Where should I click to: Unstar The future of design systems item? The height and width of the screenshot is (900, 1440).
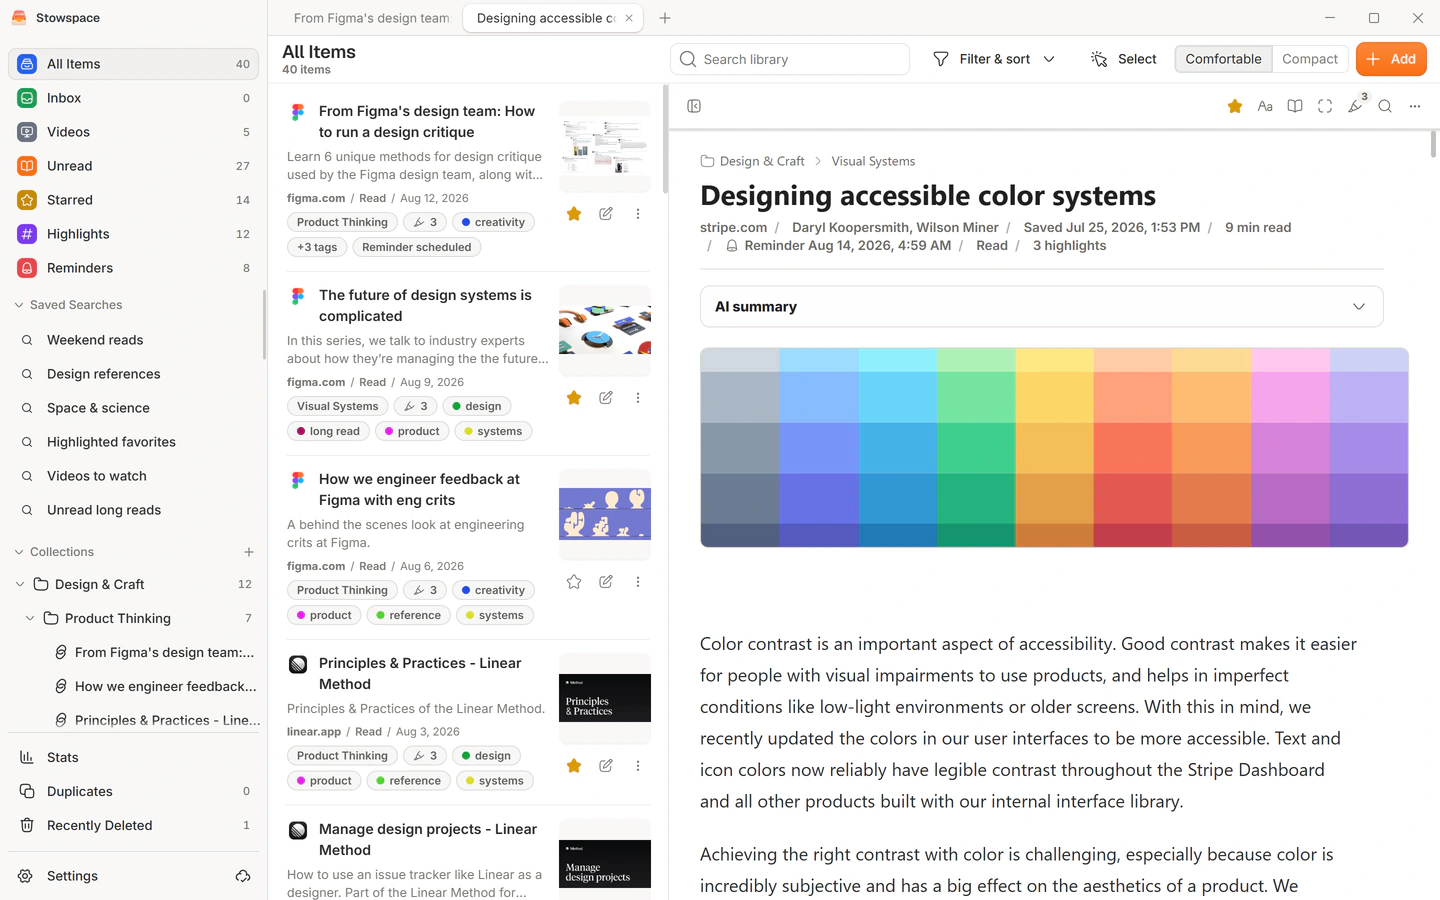pos(574,398)
